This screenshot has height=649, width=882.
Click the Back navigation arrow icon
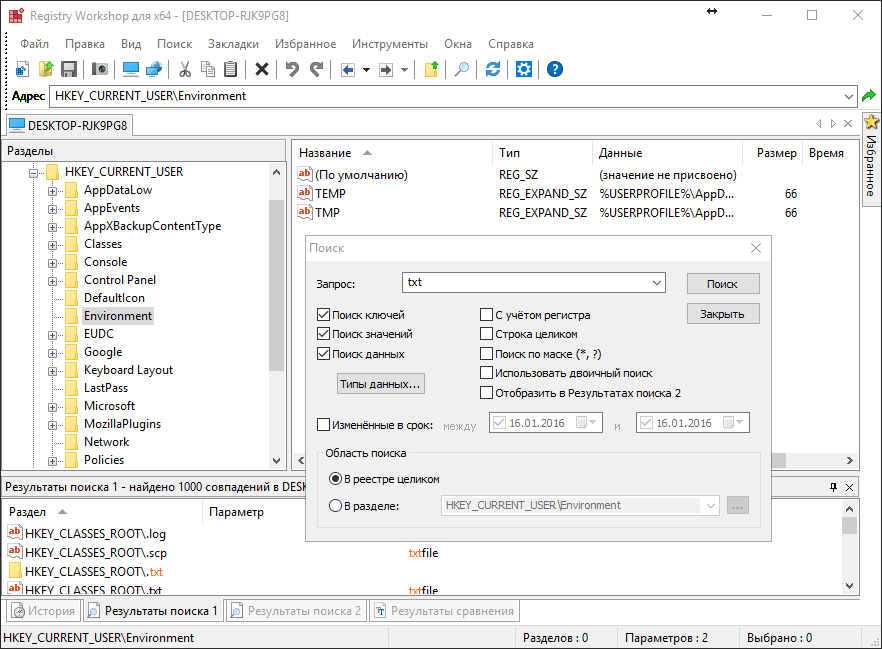point(348,70)
